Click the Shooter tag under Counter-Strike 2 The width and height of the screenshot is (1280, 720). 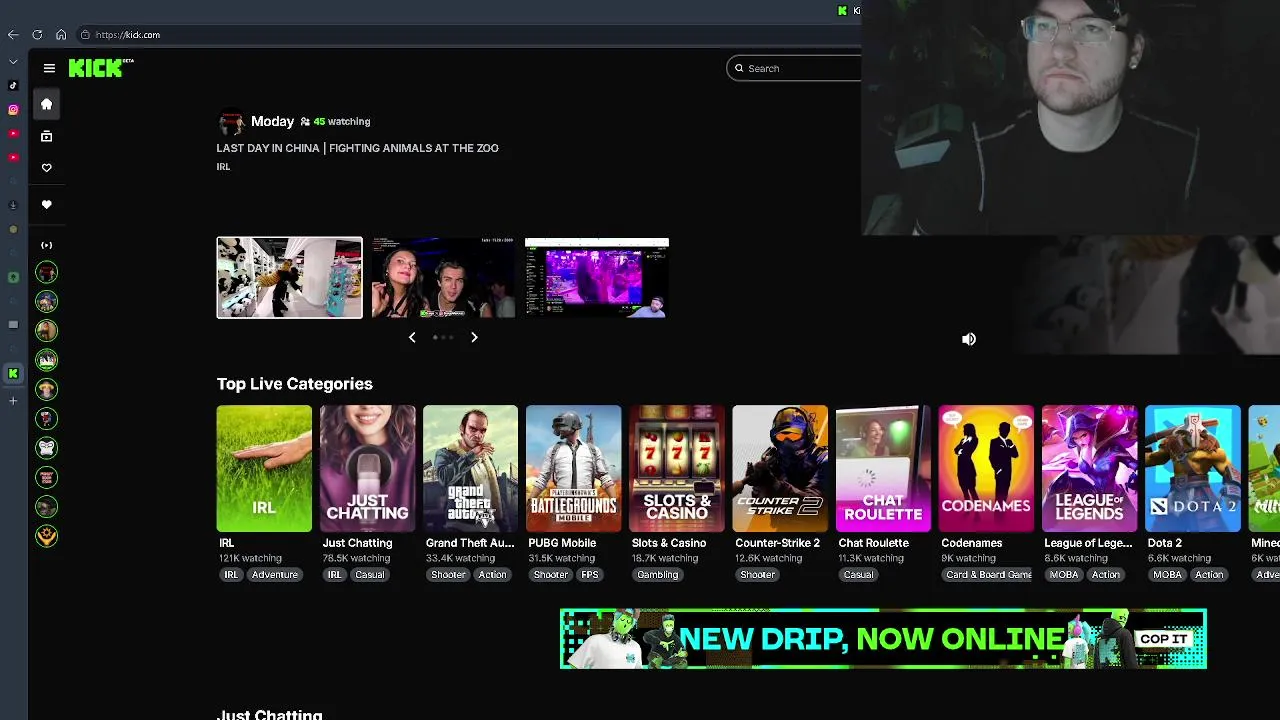click(x=758, y=575)
